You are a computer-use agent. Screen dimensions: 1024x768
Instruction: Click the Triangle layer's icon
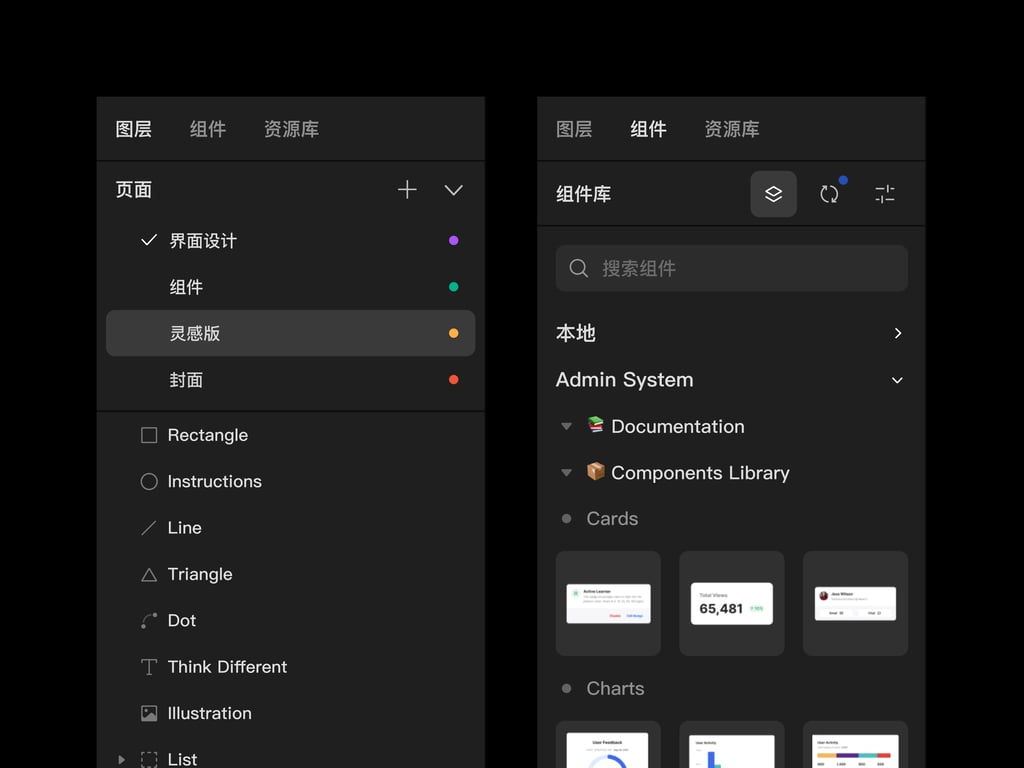click(x=149, y=575)
